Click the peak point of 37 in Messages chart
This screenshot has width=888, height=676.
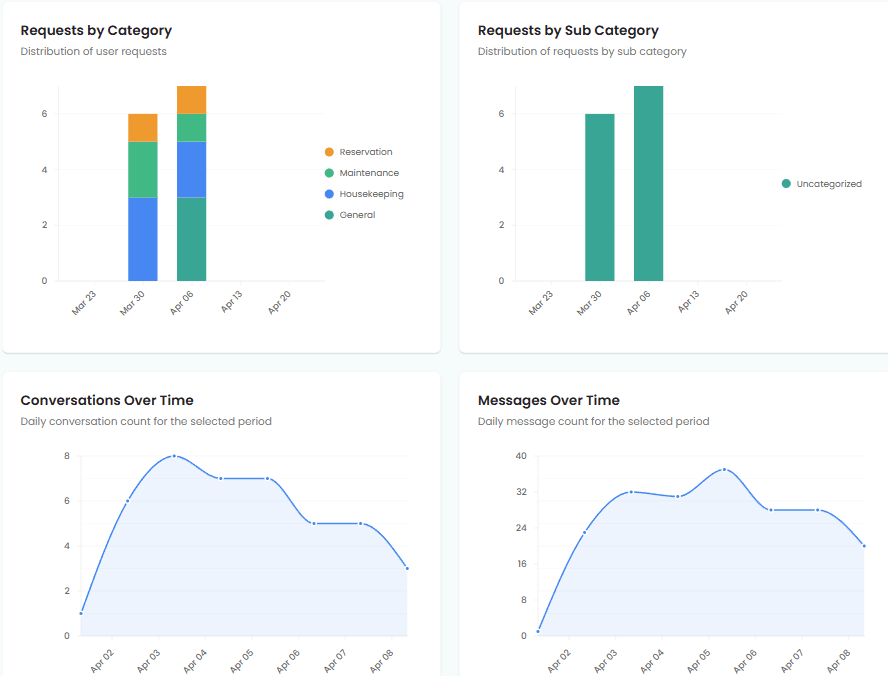724,469
